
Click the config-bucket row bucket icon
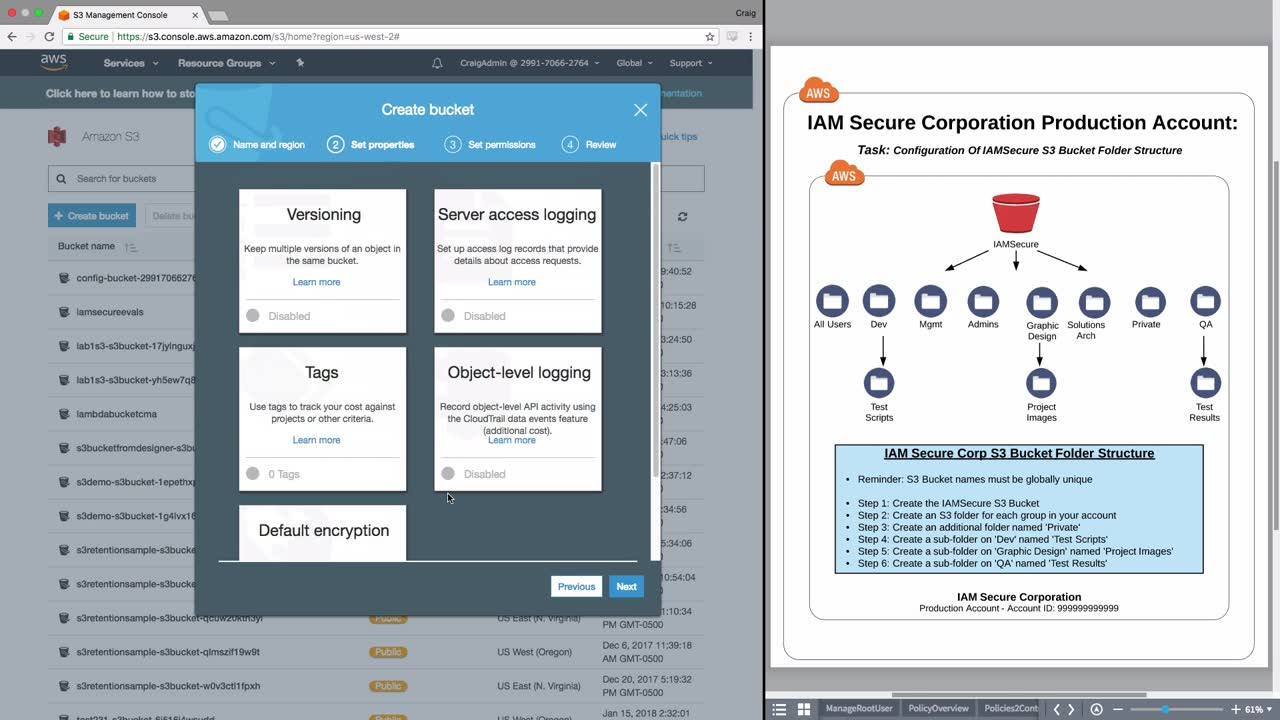(x=63, y=278)
